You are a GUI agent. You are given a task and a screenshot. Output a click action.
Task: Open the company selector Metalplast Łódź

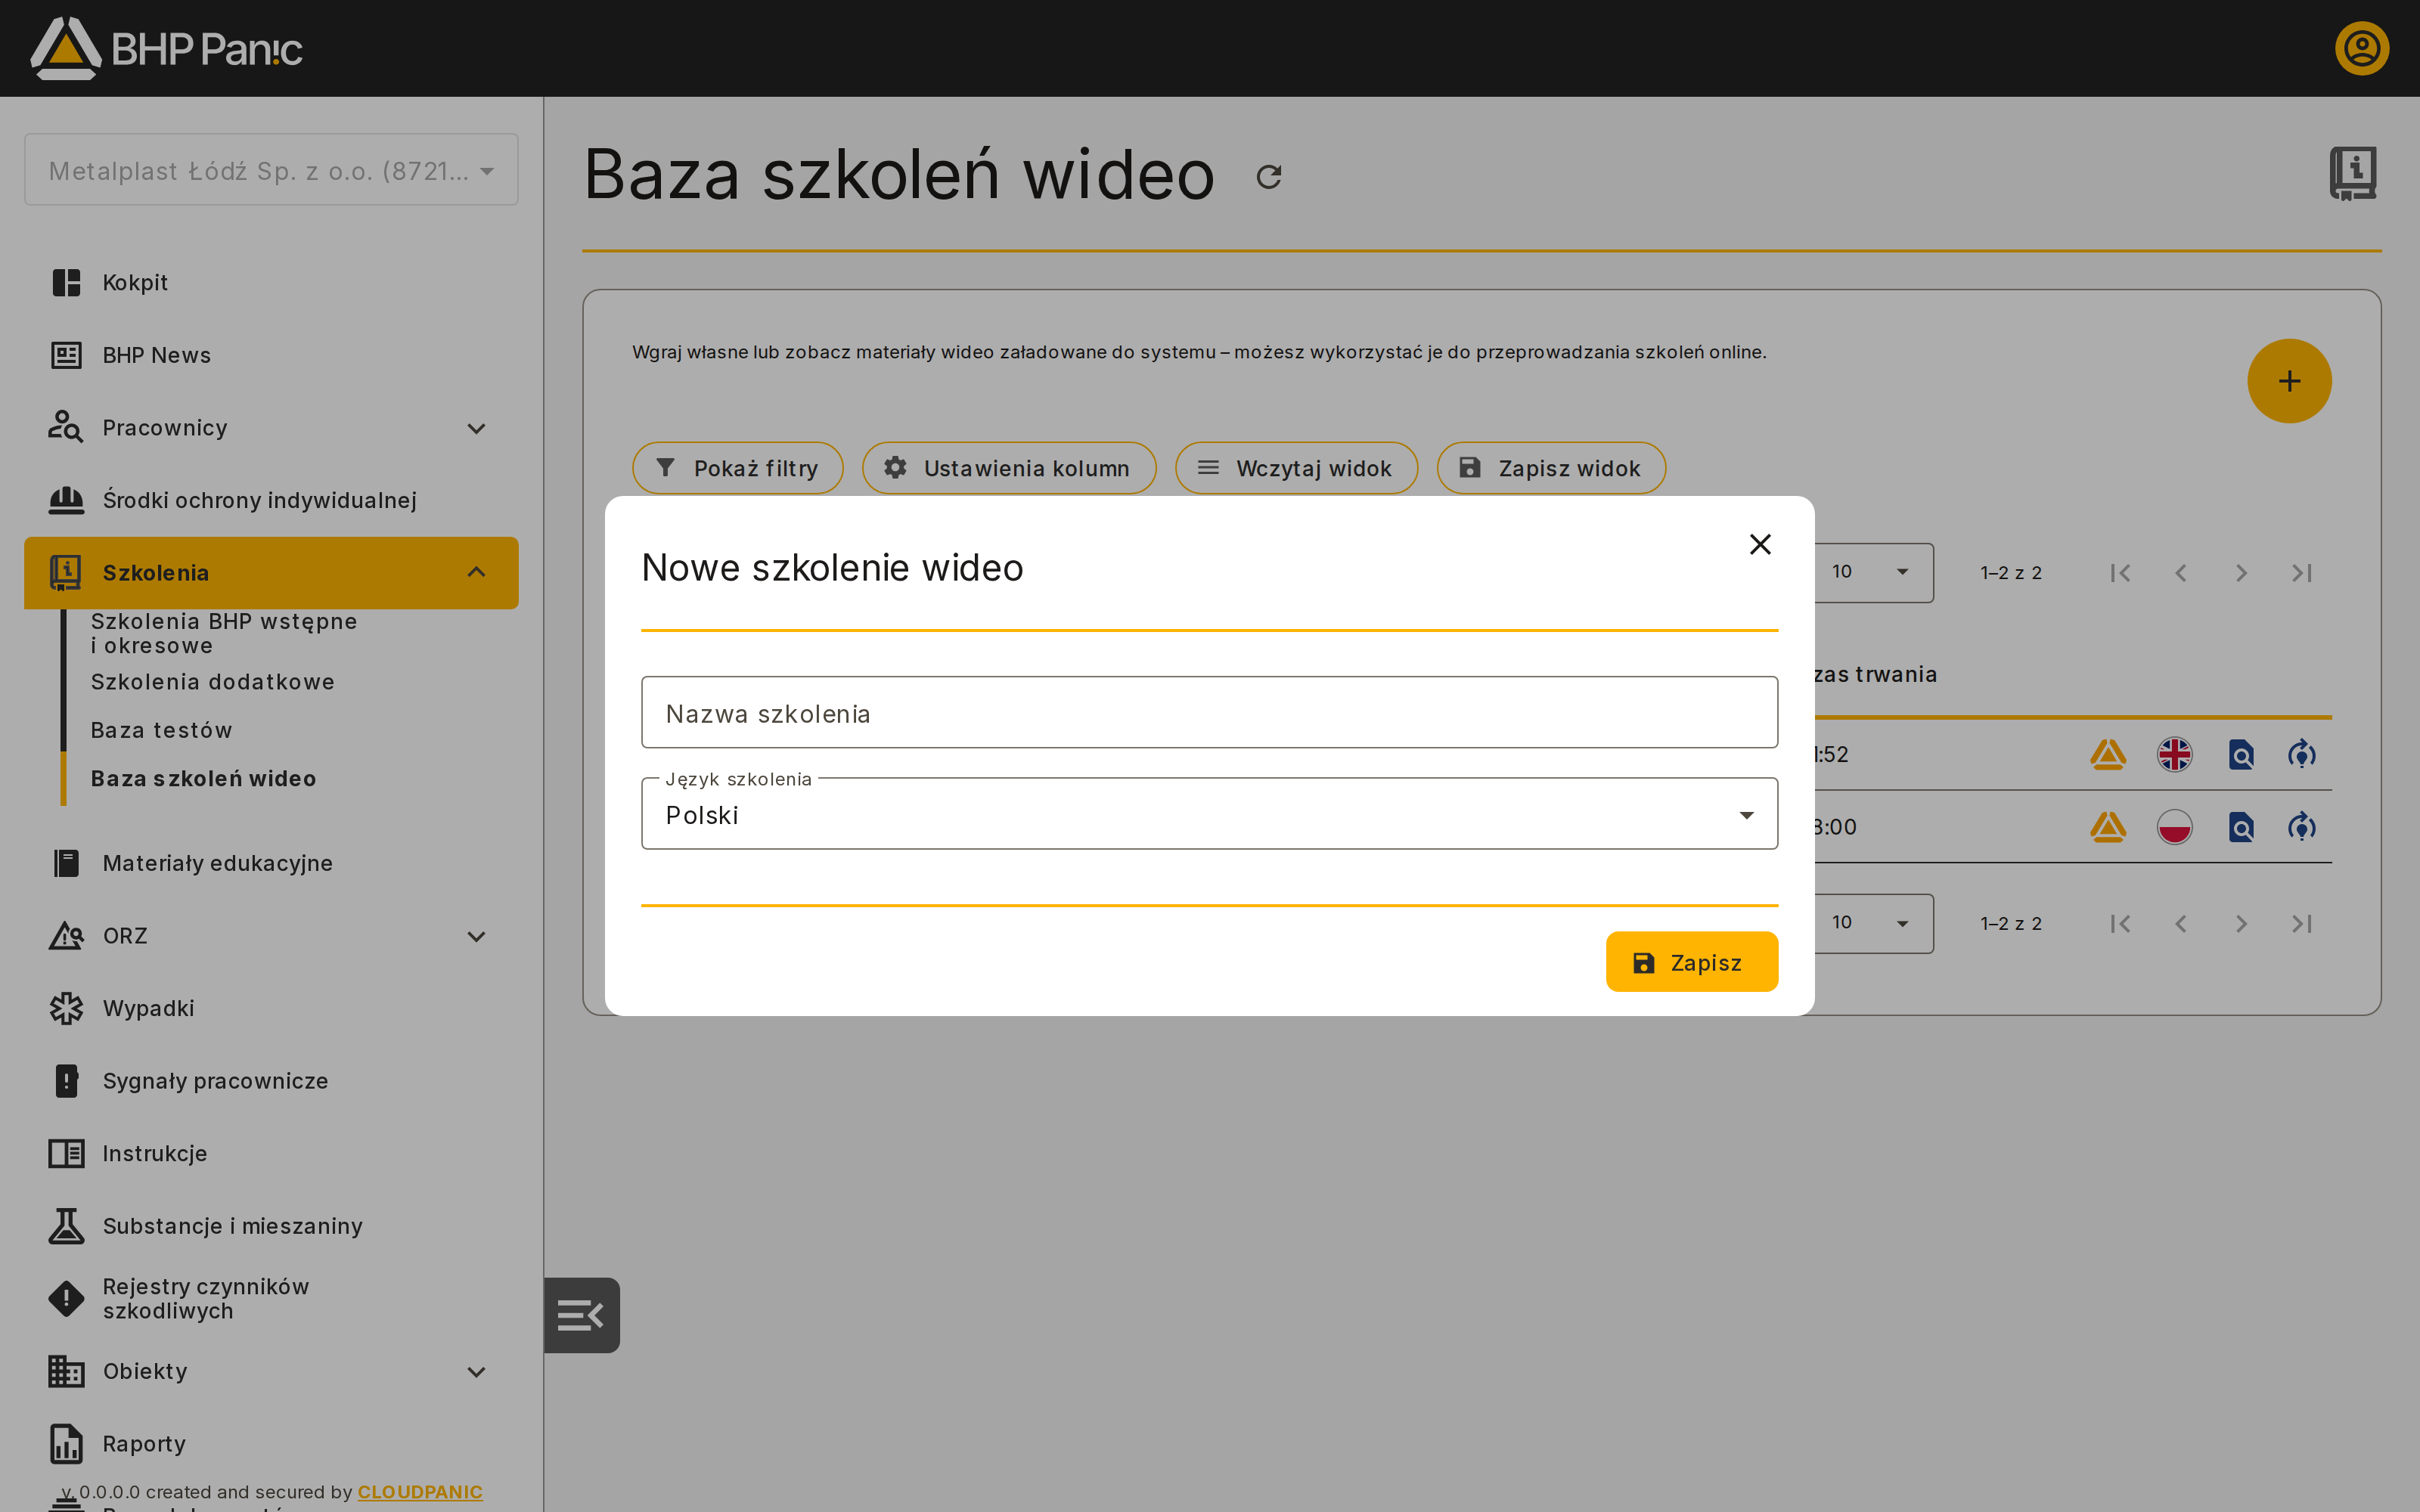271,170
